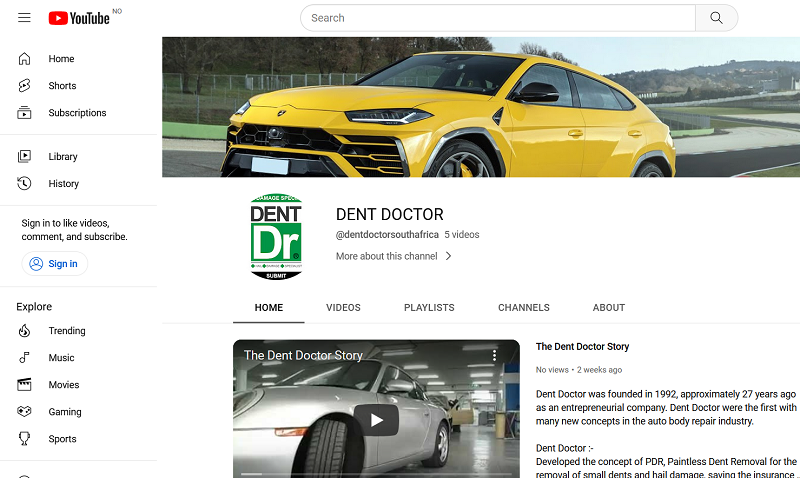Click The Dent Doctor Story video thumbnail
800x478 pixels.
377,409
